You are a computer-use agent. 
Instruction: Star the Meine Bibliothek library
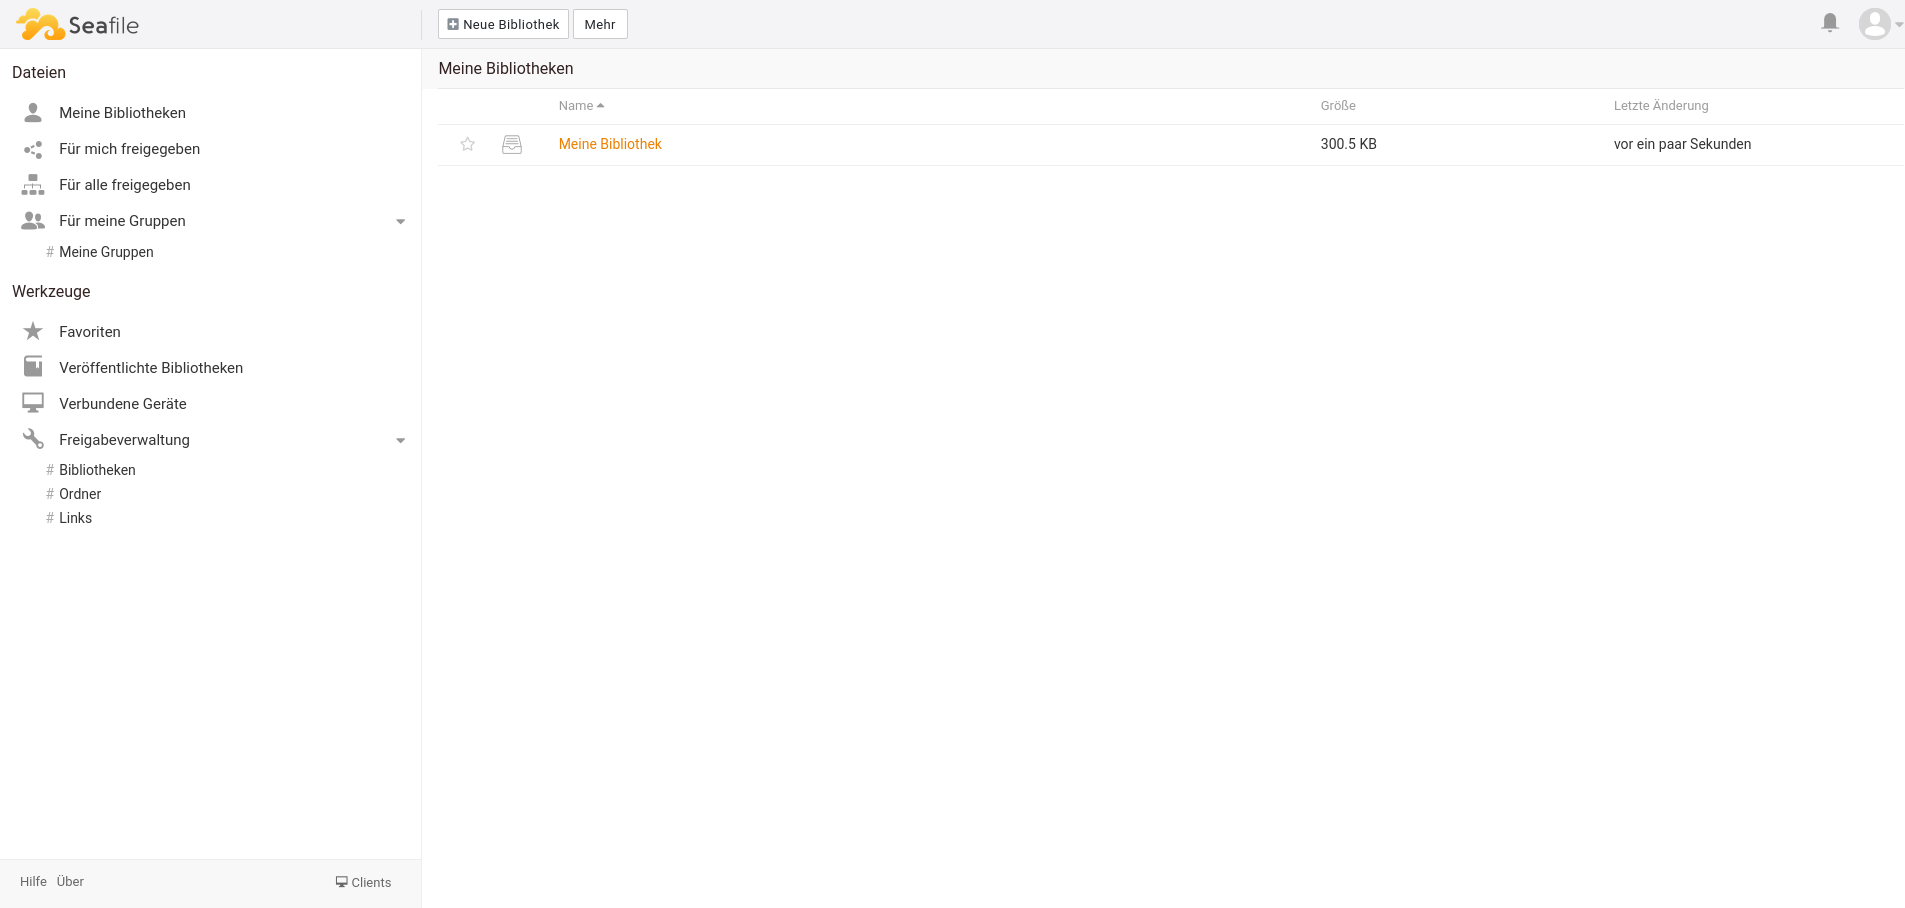[x=467, y=144]
